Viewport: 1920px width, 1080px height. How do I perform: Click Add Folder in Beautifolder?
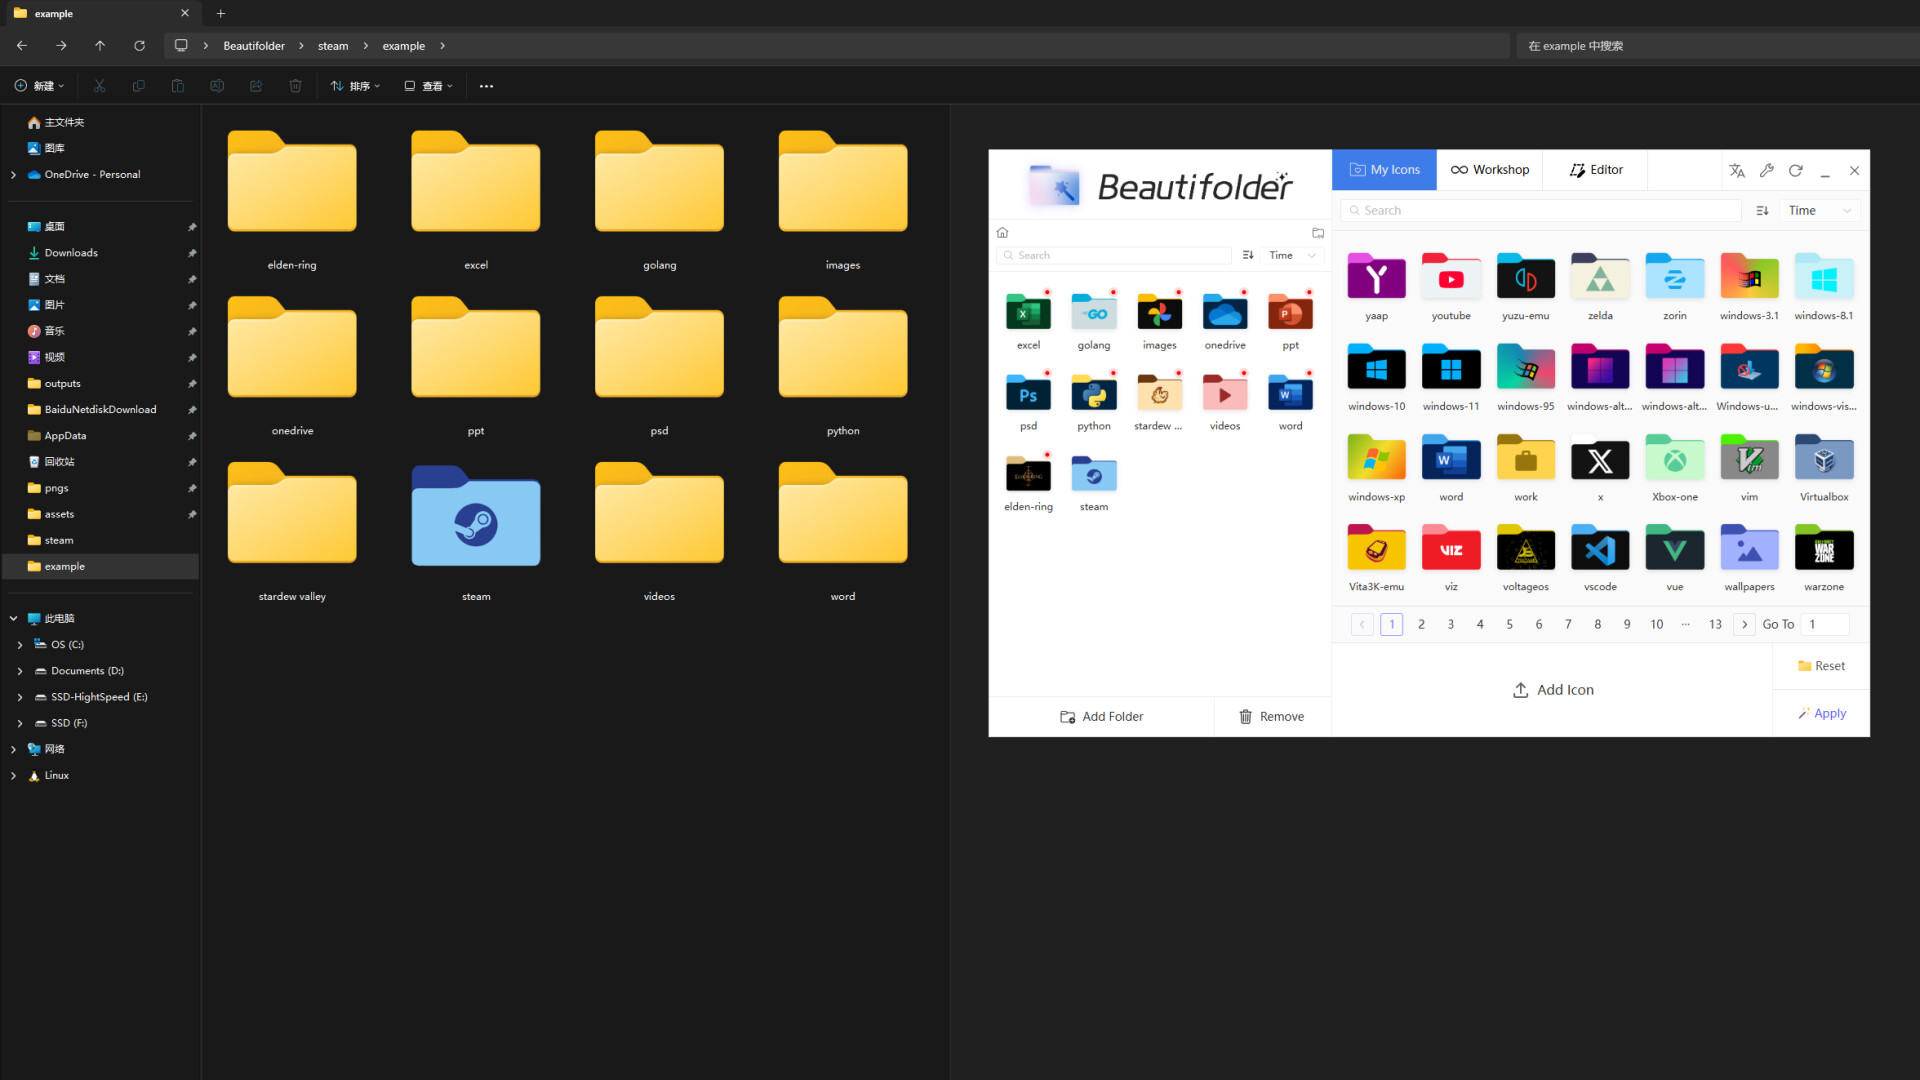1101,716
